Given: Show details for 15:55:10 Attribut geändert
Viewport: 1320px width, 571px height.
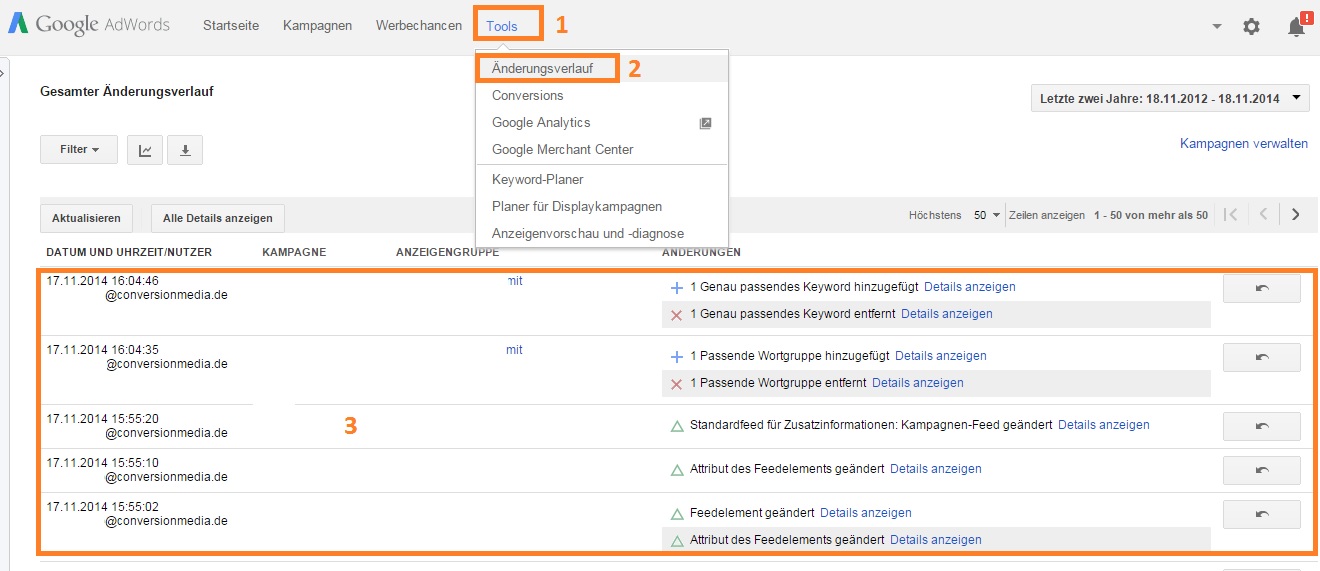Looking at the screenshot, I should (x=936, y=469).
